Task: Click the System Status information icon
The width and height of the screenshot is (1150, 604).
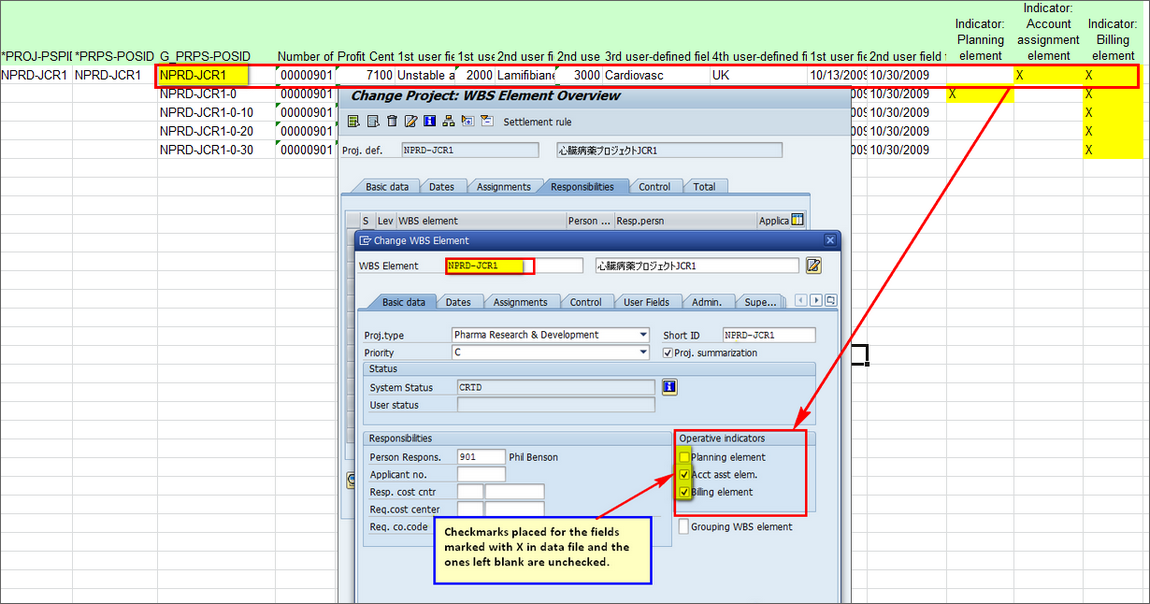Action: click(670, 387)
